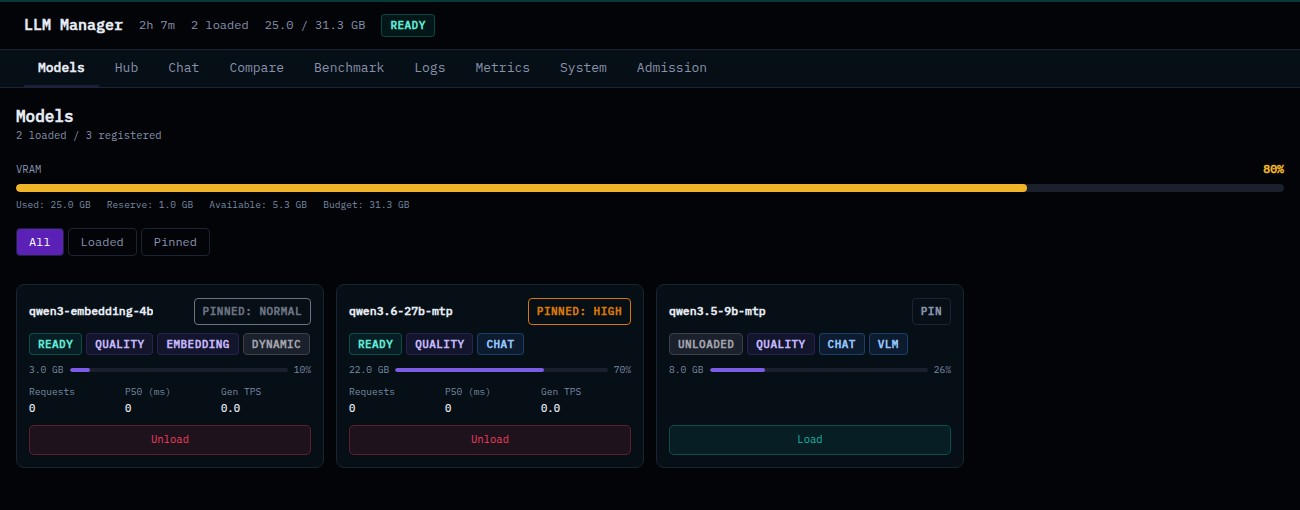
Task: Click the CHAT tag on qwen3.6-27b-mtp
Action: tap(500, 344)
